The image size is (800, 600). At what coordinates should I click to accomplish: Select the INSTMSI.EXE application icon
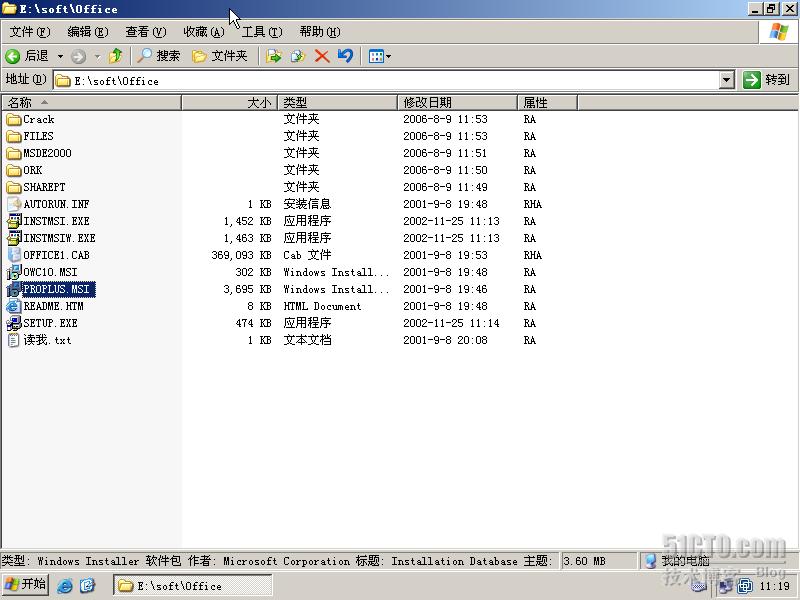(14, 221)
